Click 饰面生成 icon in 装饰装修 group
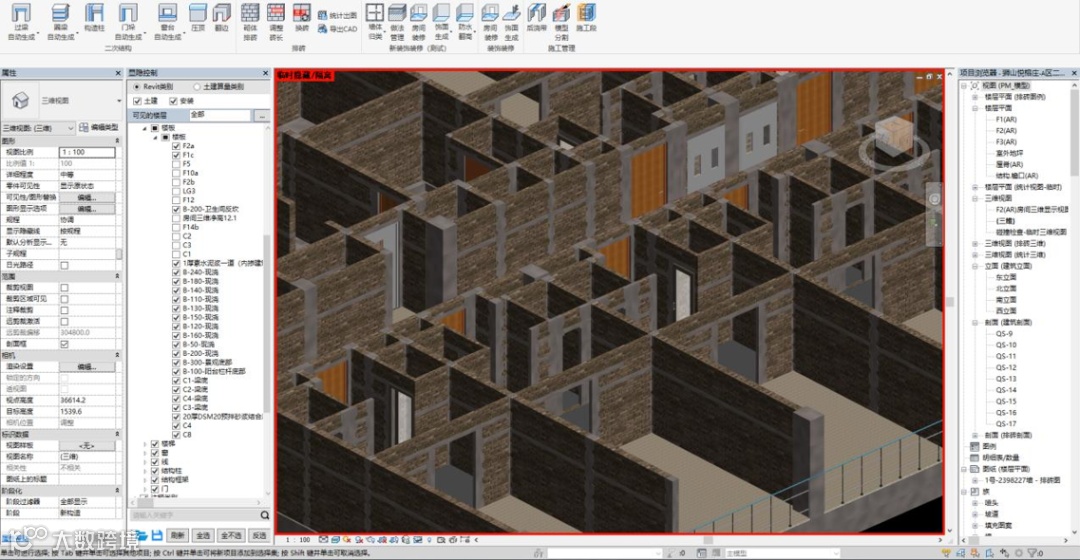1080x560 pixels. 511,13
